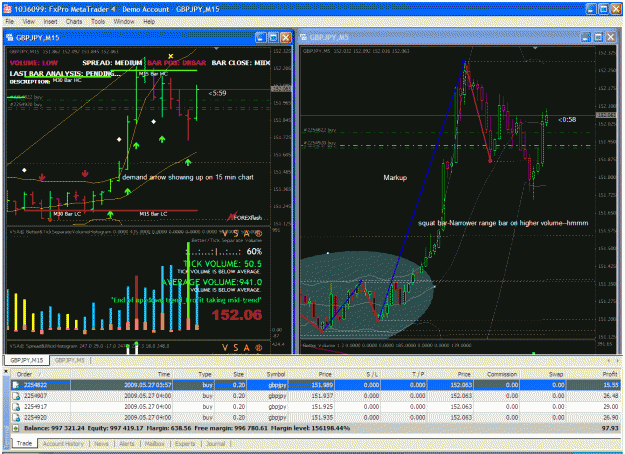Click the left tab-scroll arrow on chart tab bar
Viewport: 625px width, 454px height.
point(608,360)
